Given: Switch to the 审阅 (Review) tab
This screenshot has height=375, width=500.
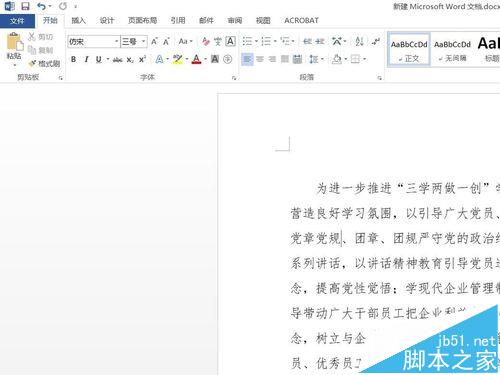Looking at the screenshot, I should click(x=235, y=21).
